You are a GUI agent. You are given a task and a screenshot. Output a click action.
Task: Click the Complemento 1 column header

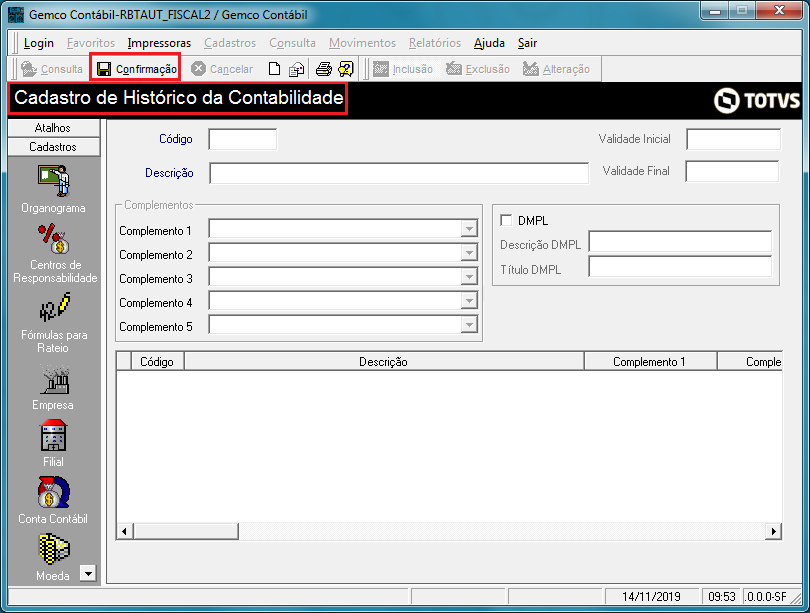(x=650, y=361)
